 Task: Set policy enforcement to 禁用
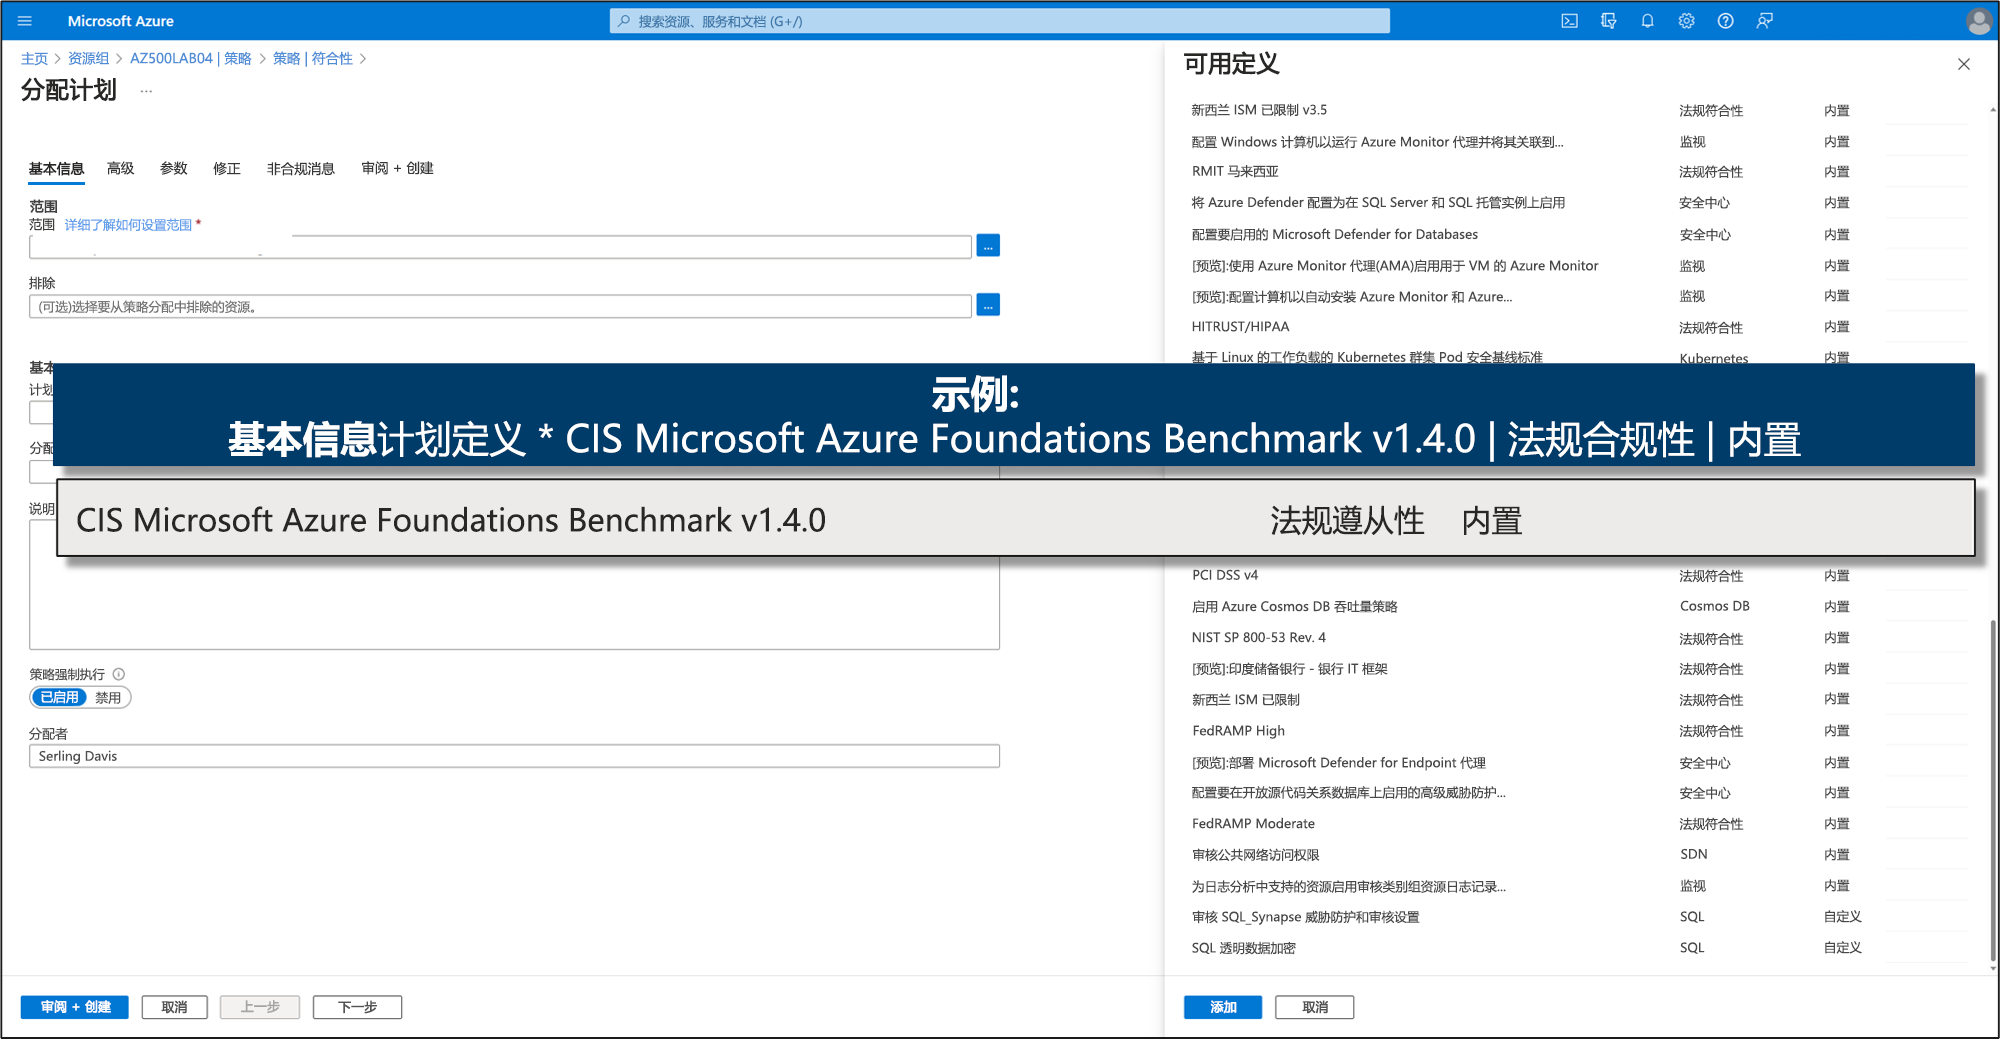point(108,697)
